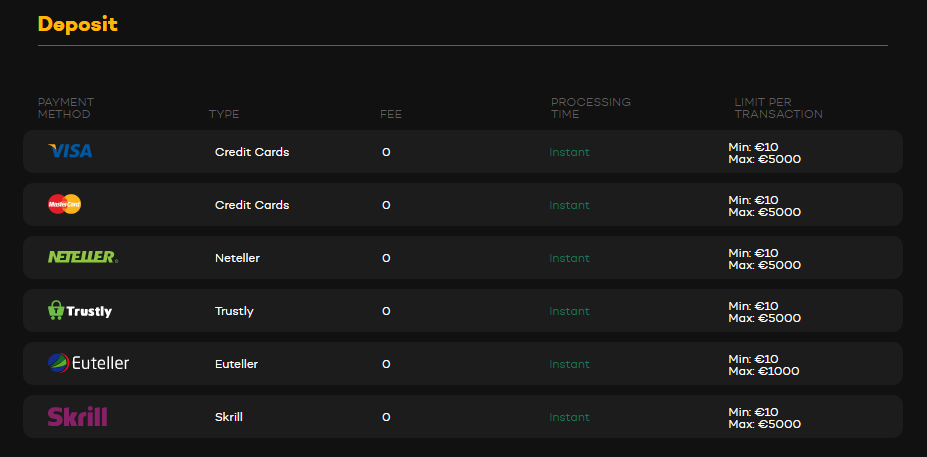Click Instant in the VISA row
Image resolution: width=927 pixels, height=457 pixels.
tap(569, 152)
